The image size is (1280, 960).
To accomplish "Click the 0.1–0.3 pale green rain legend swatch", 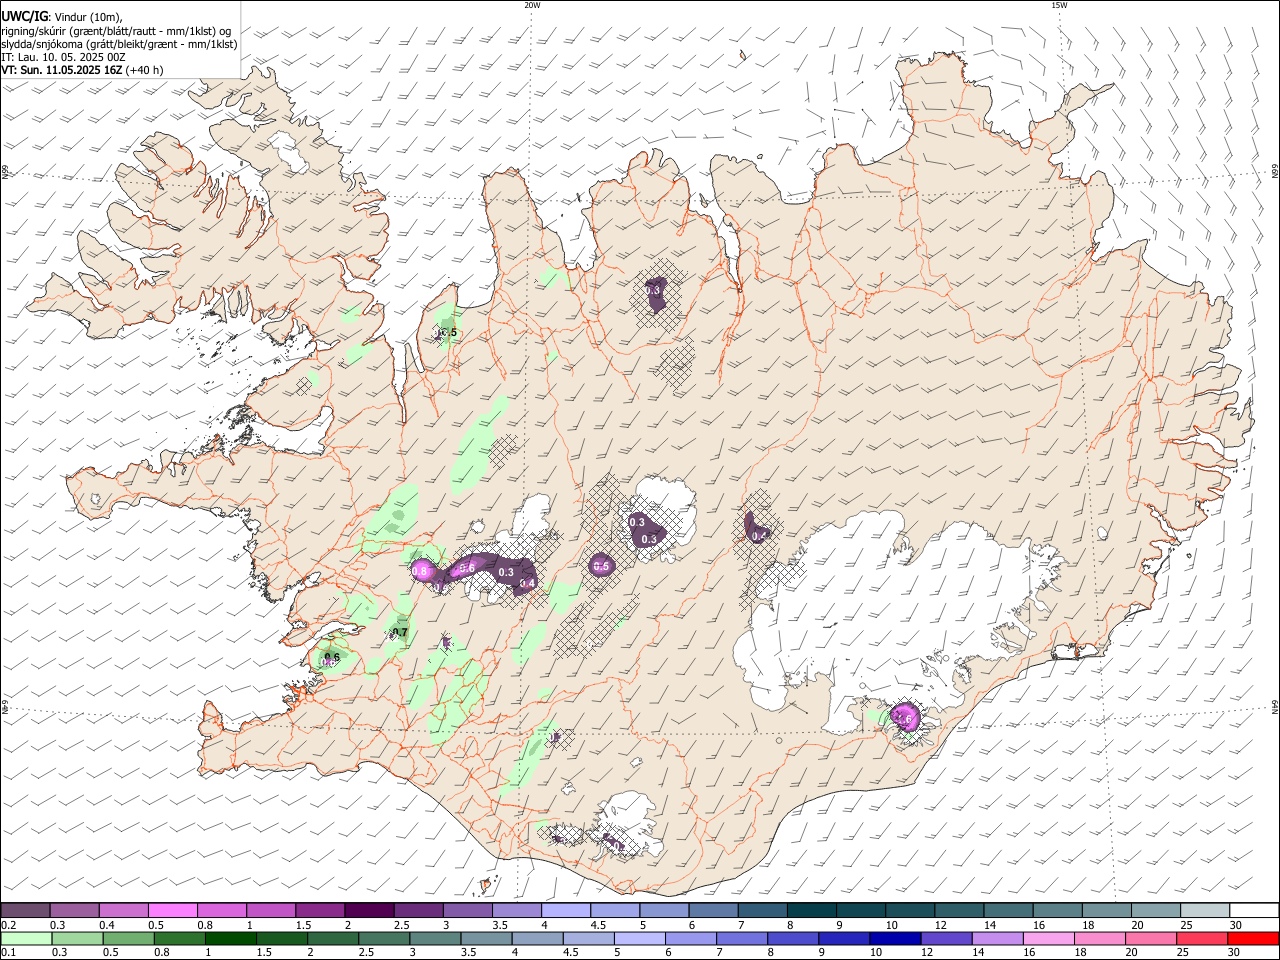I will (27, 938).
